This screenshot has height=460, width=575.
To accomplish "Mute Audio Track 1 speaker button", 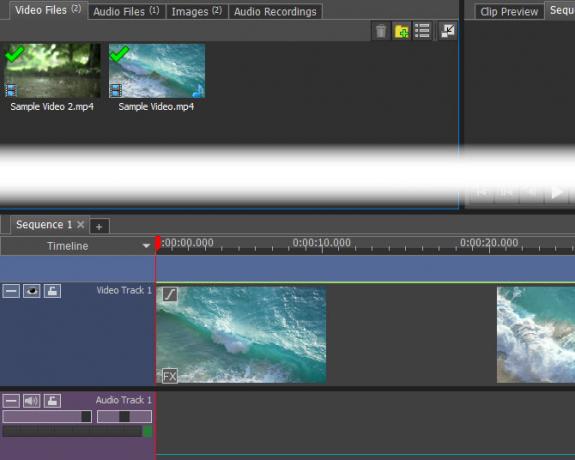I will 32,401.
